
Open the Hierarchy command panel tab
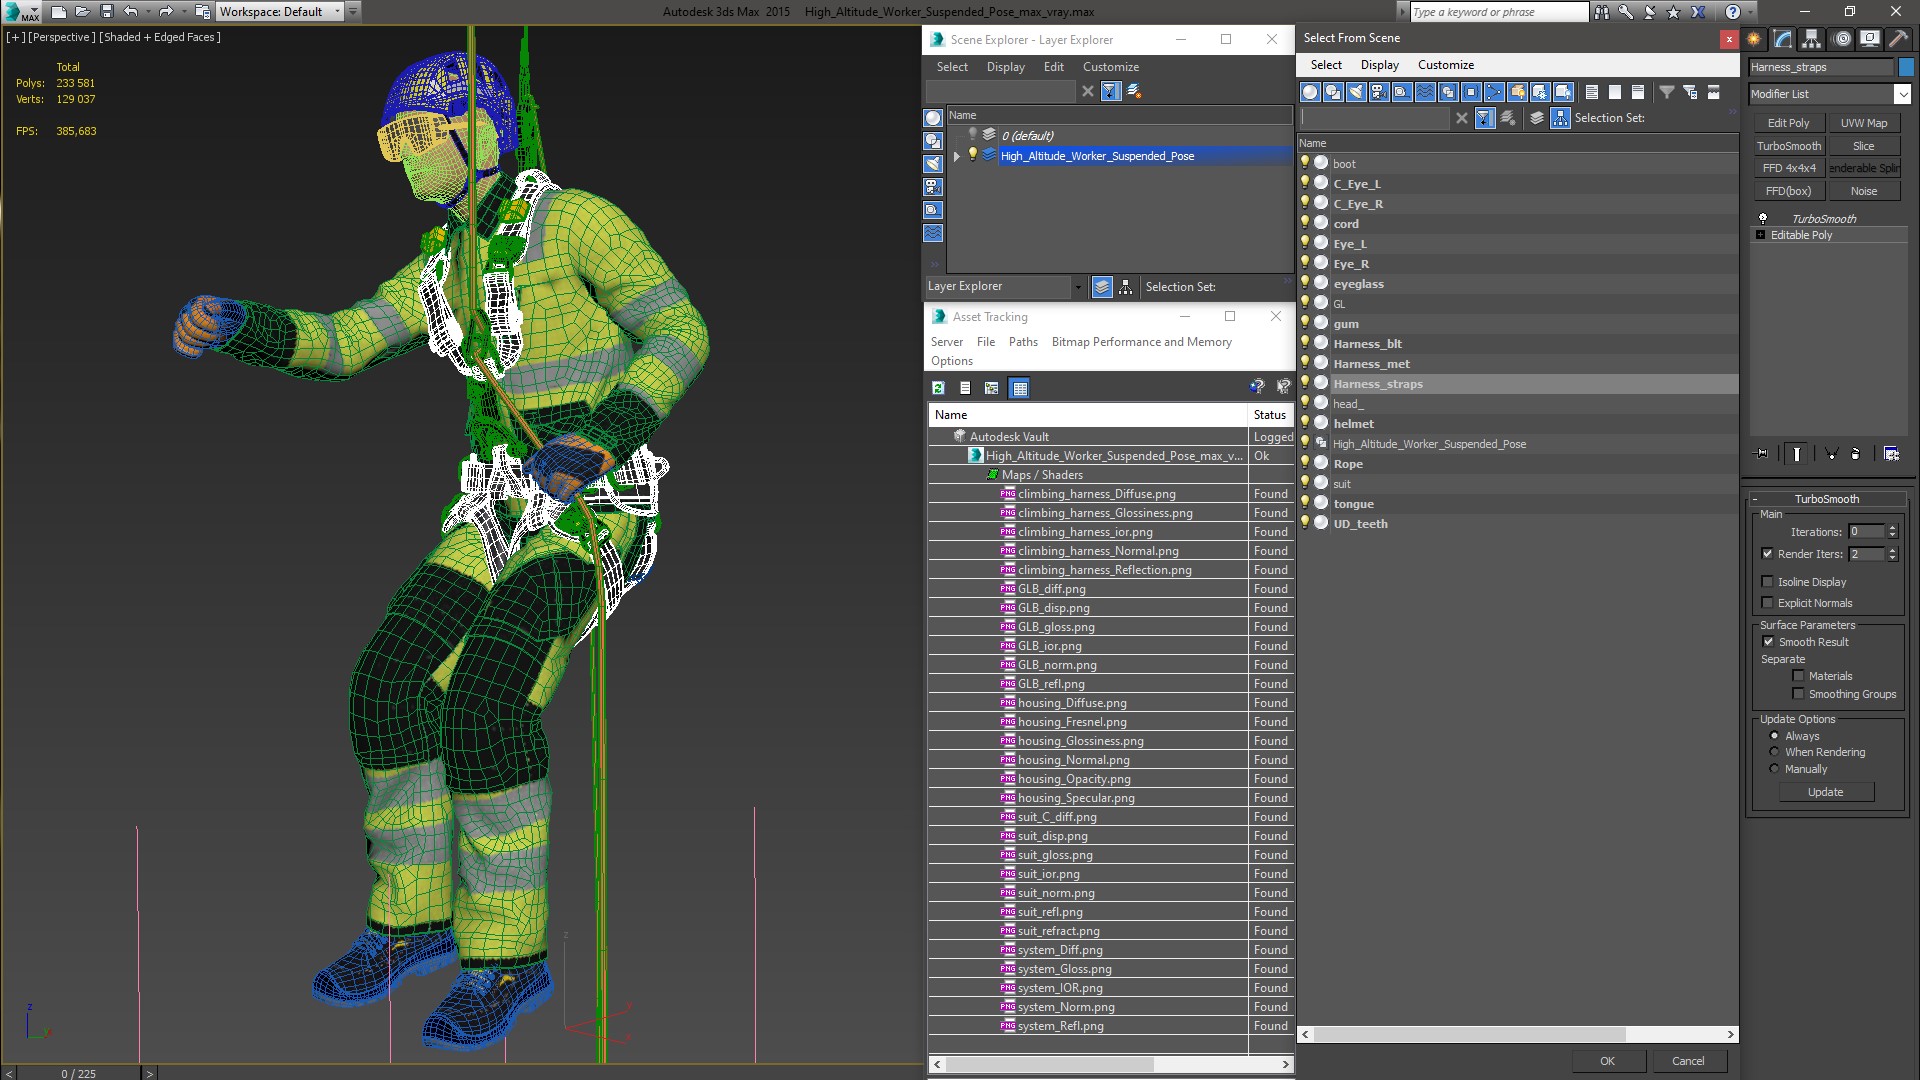tap(1812, 39)
